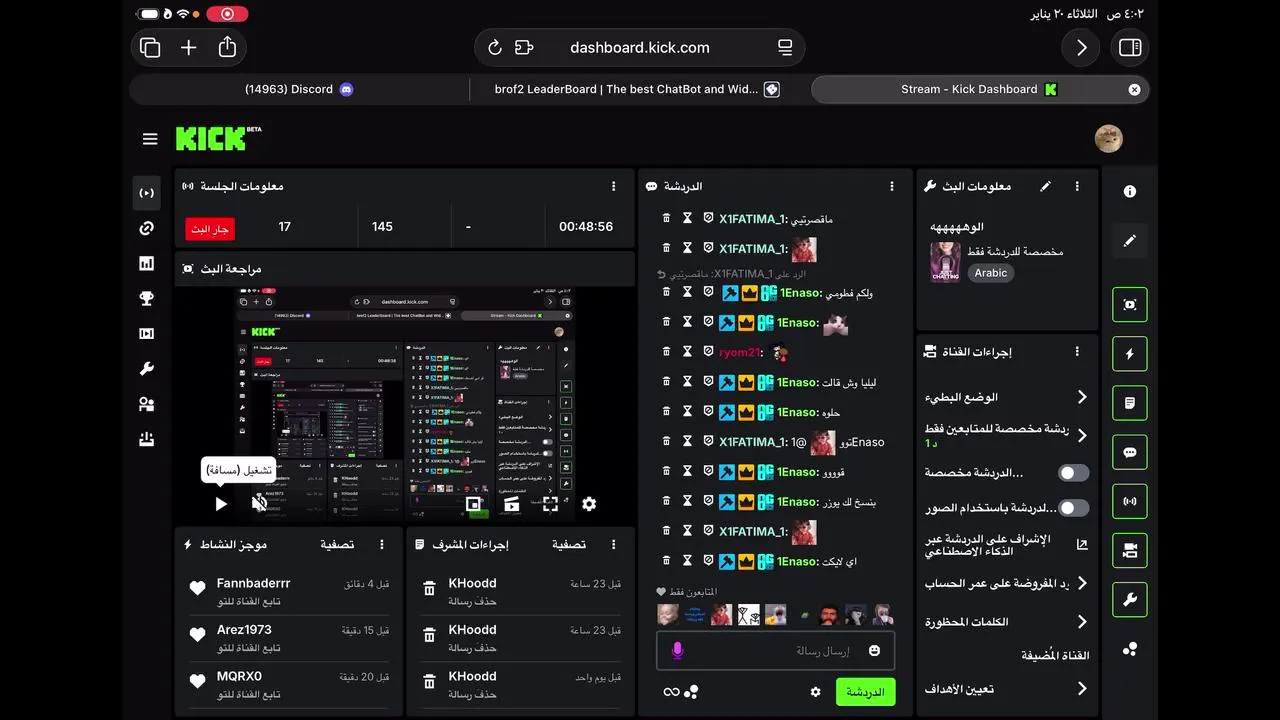Click shield icon on 1Enaso's حلوه message
1280x720 pixels.
[707, 412]
